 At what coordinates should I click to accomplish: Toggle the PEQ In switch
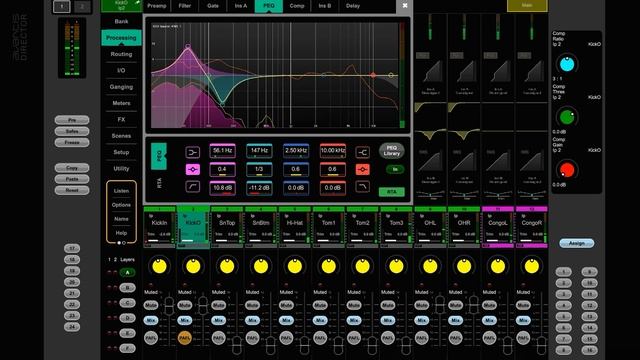[x=395, y=169]
